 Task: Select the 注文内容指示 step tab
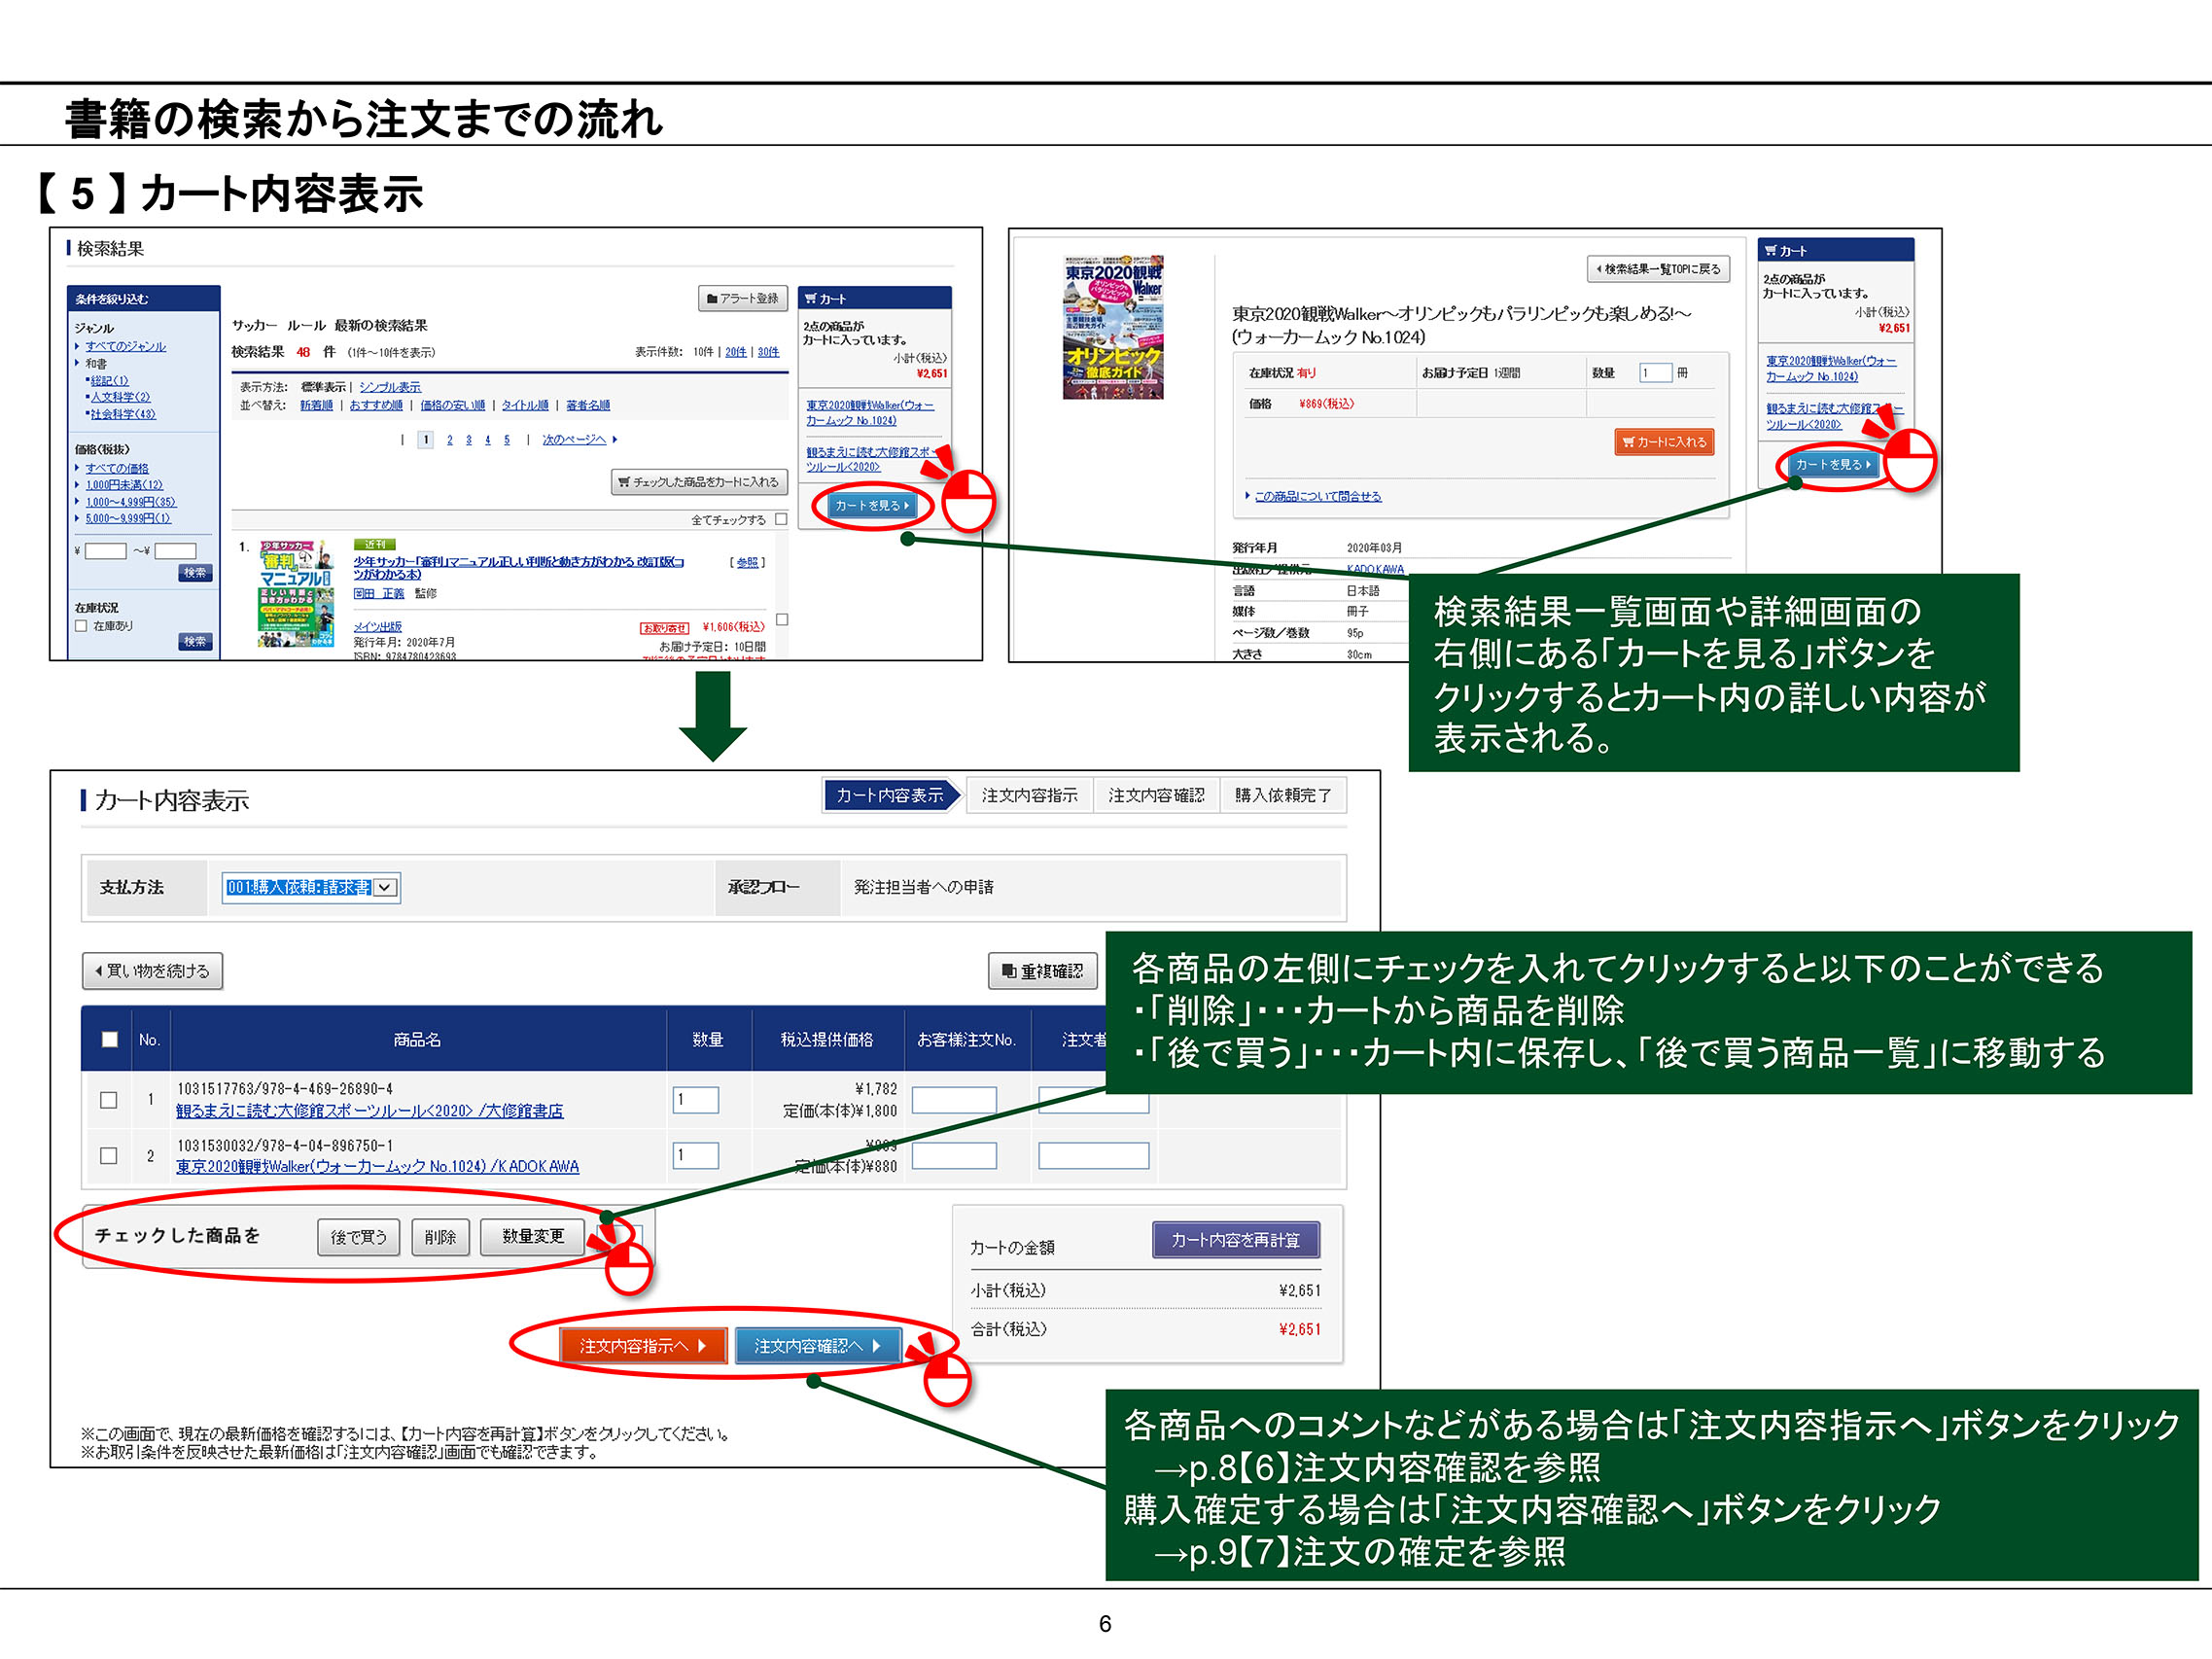(1029, 795)
